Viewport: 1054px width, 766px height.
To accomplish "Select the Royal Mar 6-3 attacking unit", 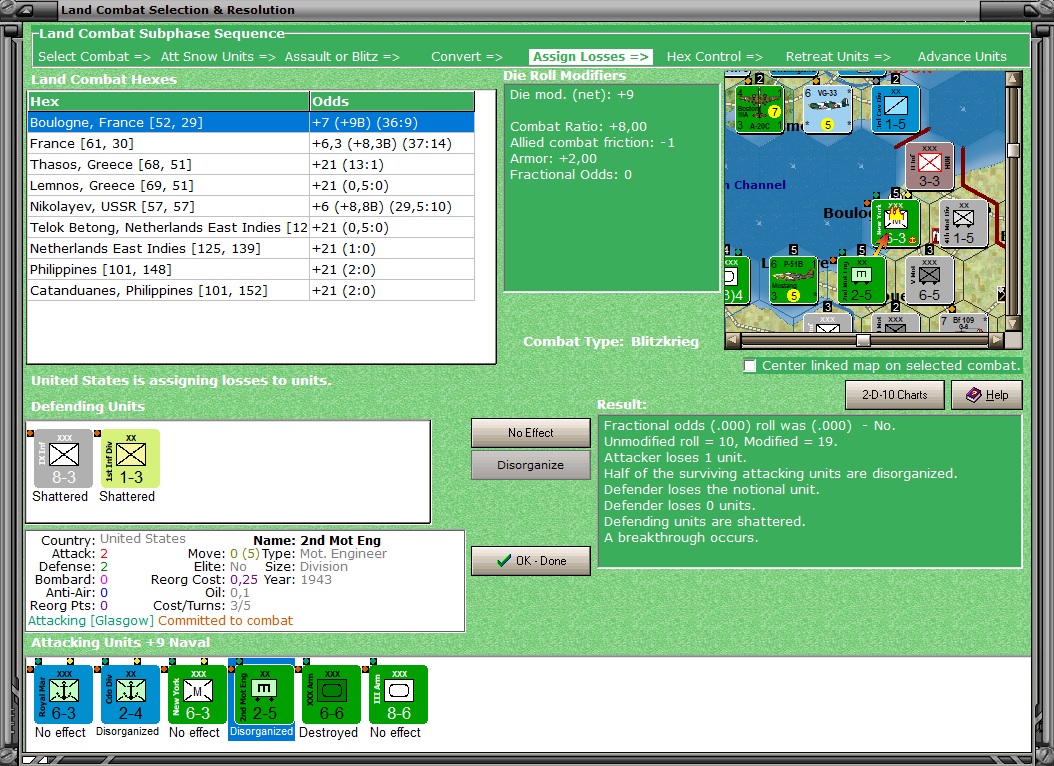I will click(63, 694).
